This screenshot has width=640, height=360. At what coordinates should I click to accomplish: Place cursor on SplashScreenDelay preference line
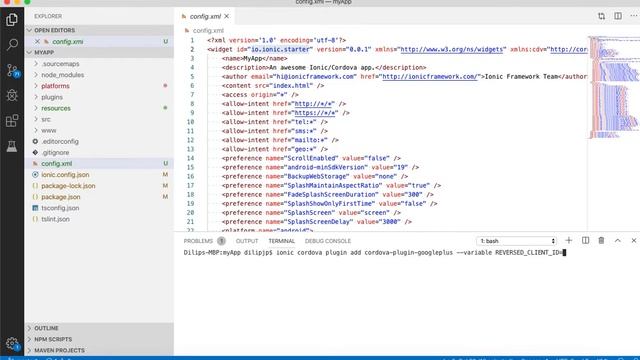(317, 222)
